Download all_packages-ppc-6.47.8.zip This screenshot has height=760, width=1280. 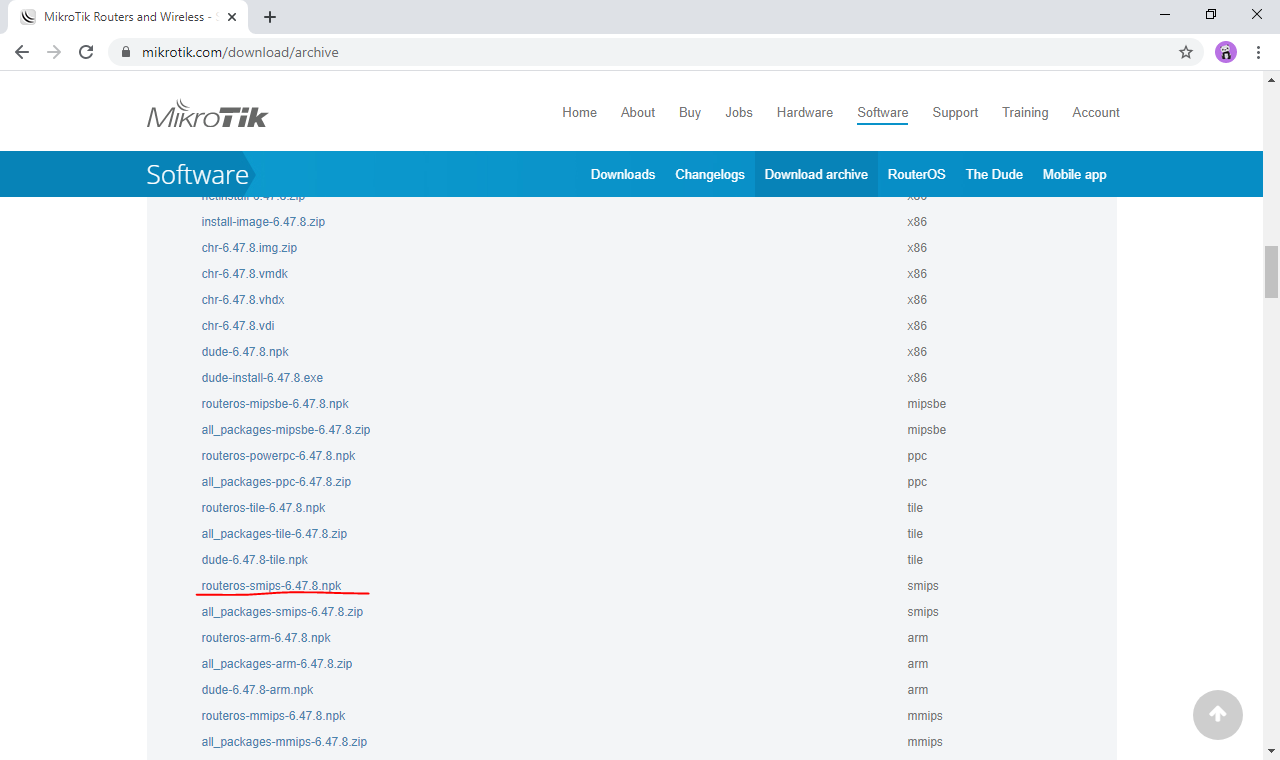click(276, 482)
